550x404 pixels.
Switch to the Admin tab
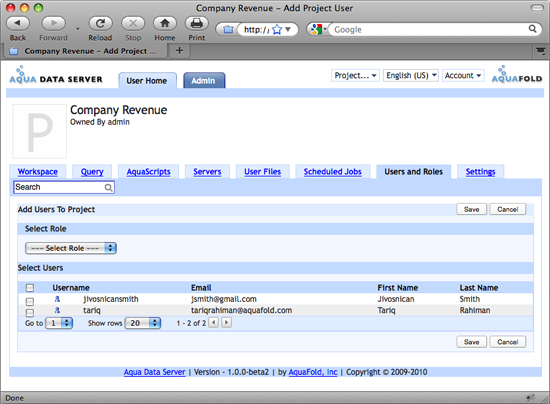(x=204, y=80)
